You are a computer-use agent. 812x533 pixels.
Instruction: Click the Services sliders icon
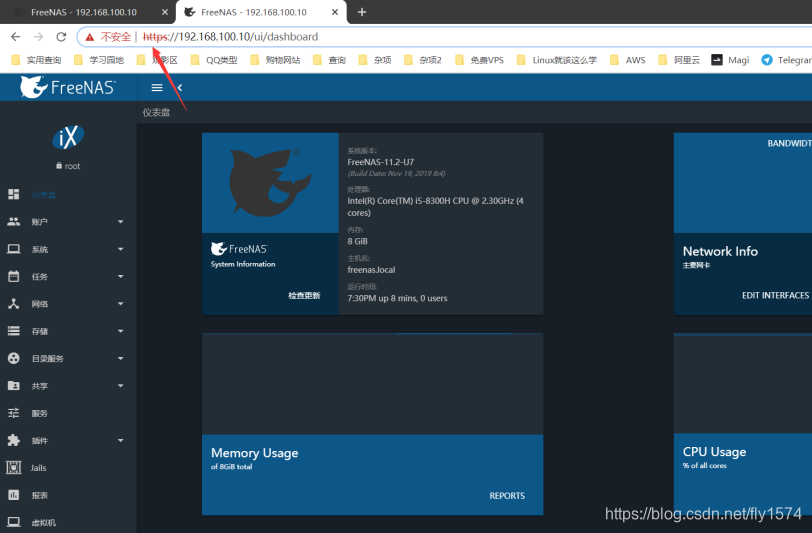[13, 413]
